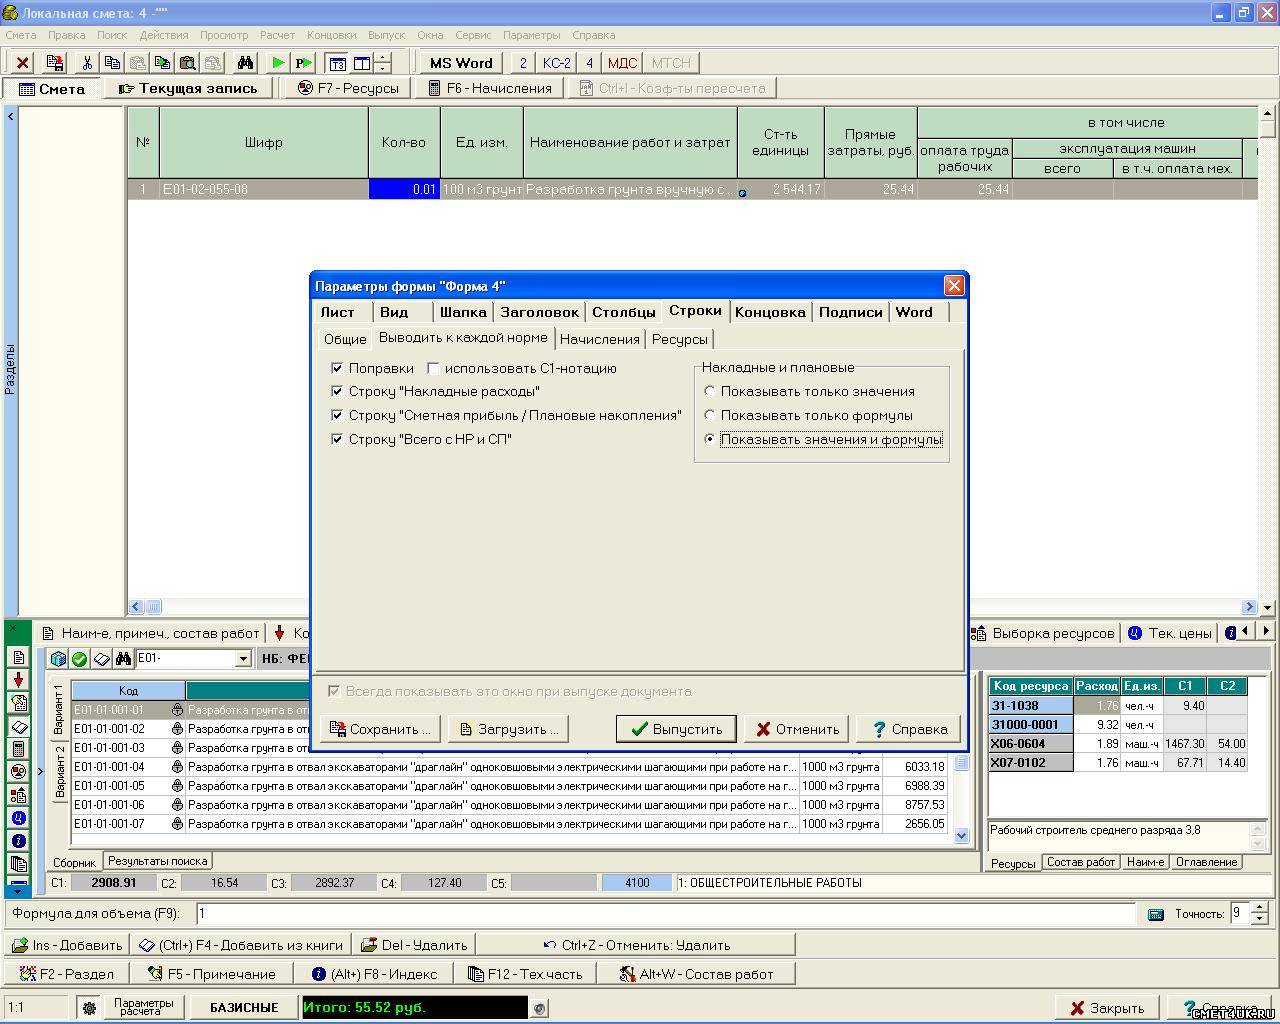Click the split window layout icon

(362, 63)
